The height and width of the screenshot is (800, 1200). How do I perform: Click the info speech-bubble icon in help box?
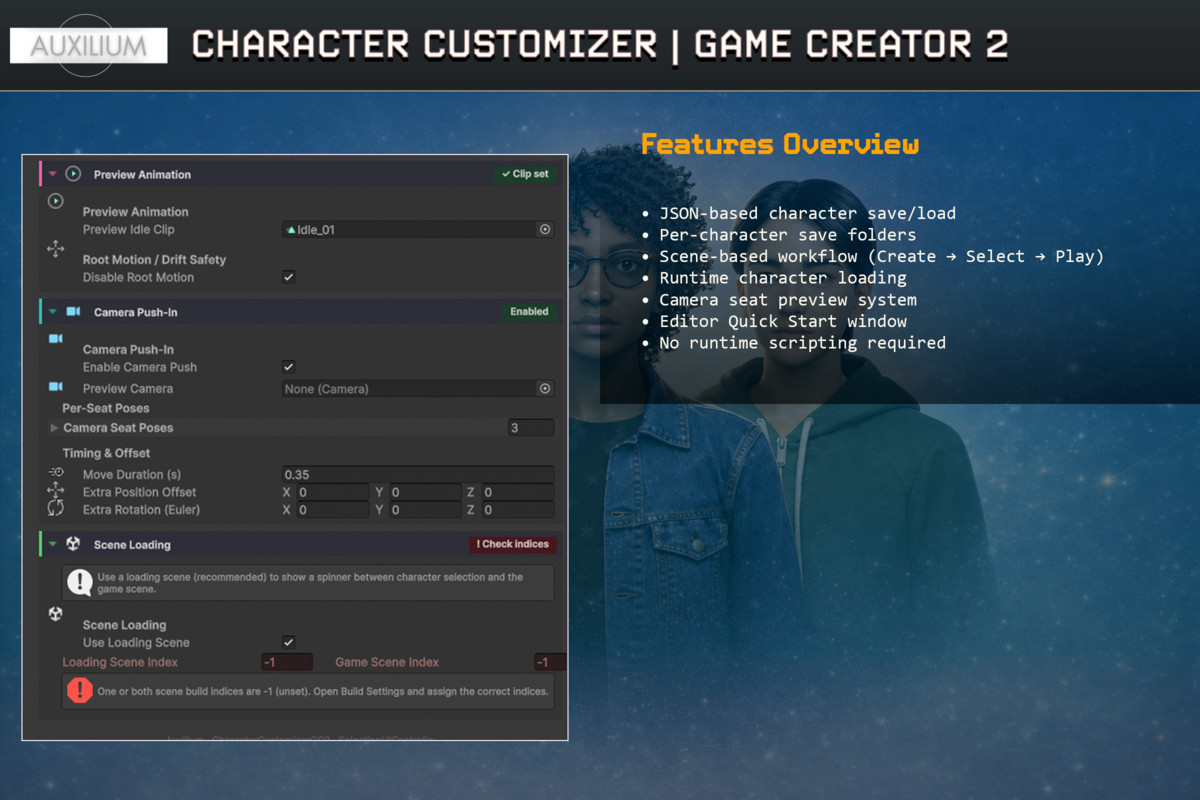click(x=79, y=582)
